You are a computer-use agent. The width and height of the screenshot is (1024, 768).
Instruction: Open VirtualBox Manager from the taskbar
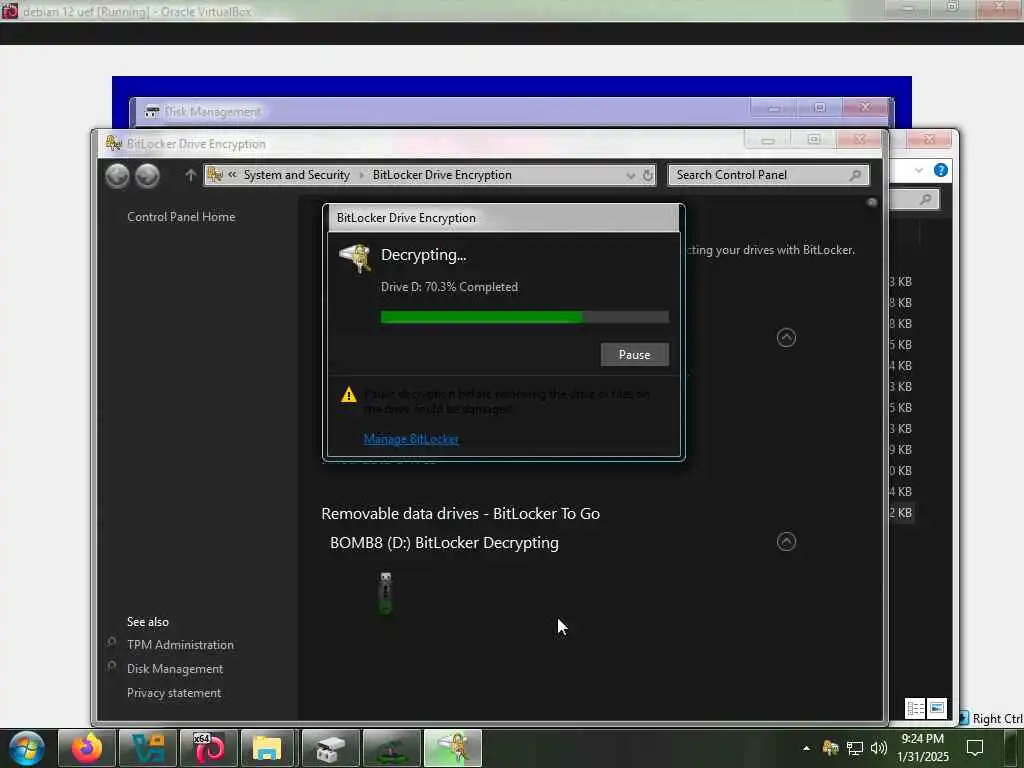tap(148, 748)
